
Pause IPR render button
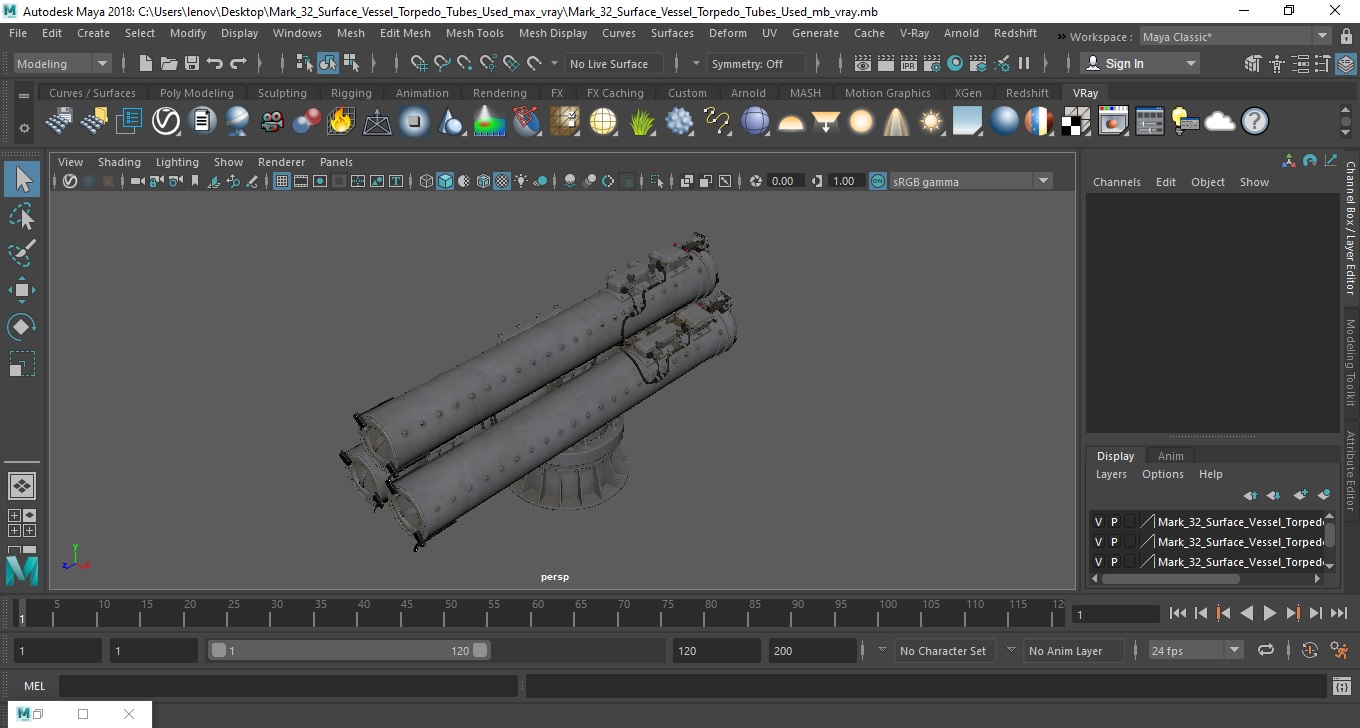pos(1024,63)
